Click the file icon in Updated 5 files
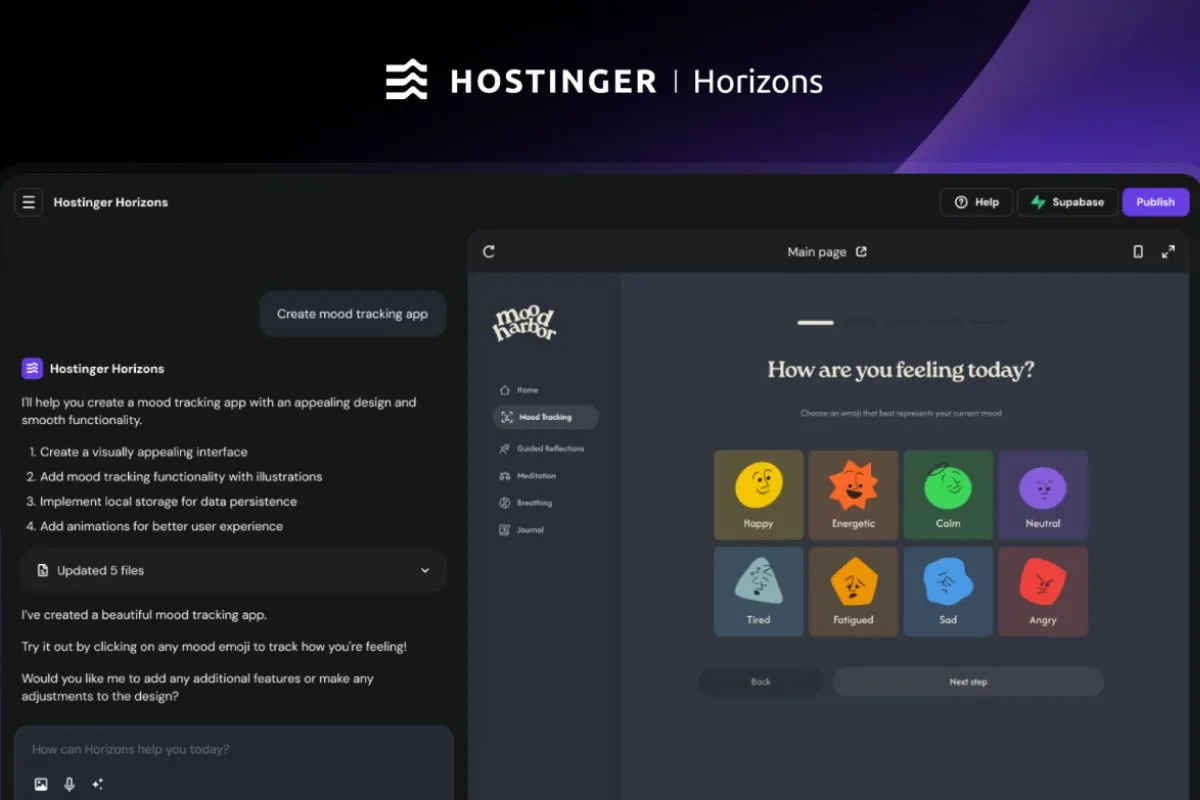Screen dimensions: 1200x800 coord(42,570)
